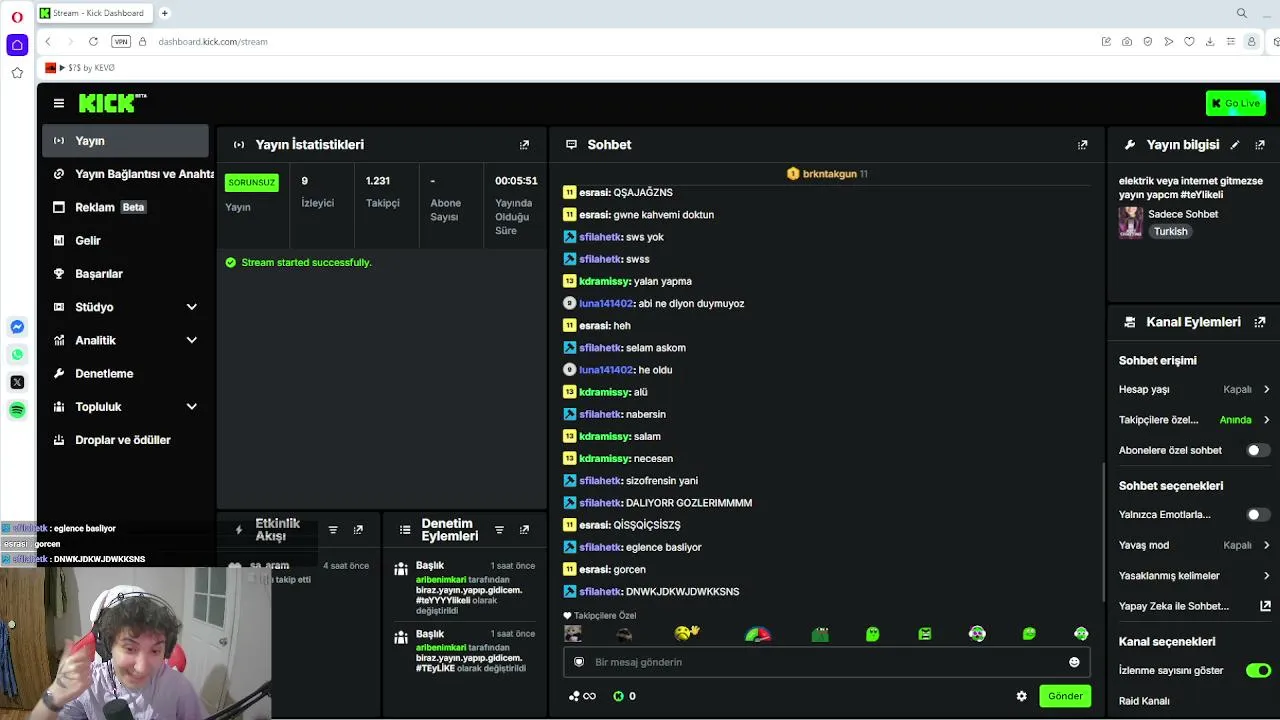Open Başarılar in the sidebar

coord(125,274)
